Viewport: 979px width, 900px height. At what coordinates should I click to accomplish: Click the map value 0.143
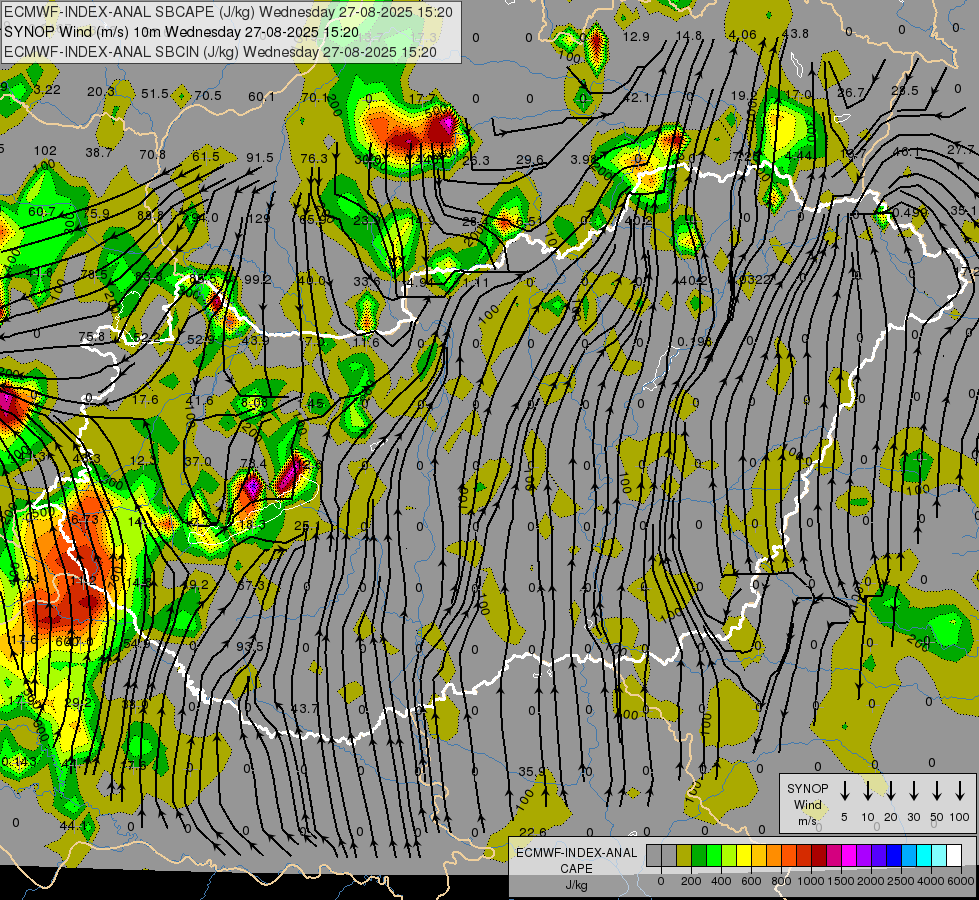pyautogui.click(x=19, y=762)
